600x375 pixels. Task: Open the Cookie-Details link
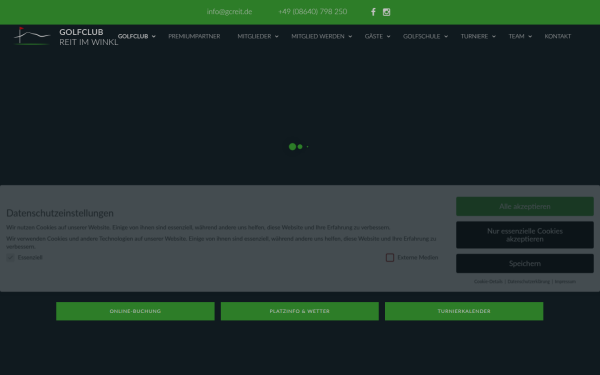(488, 281)
